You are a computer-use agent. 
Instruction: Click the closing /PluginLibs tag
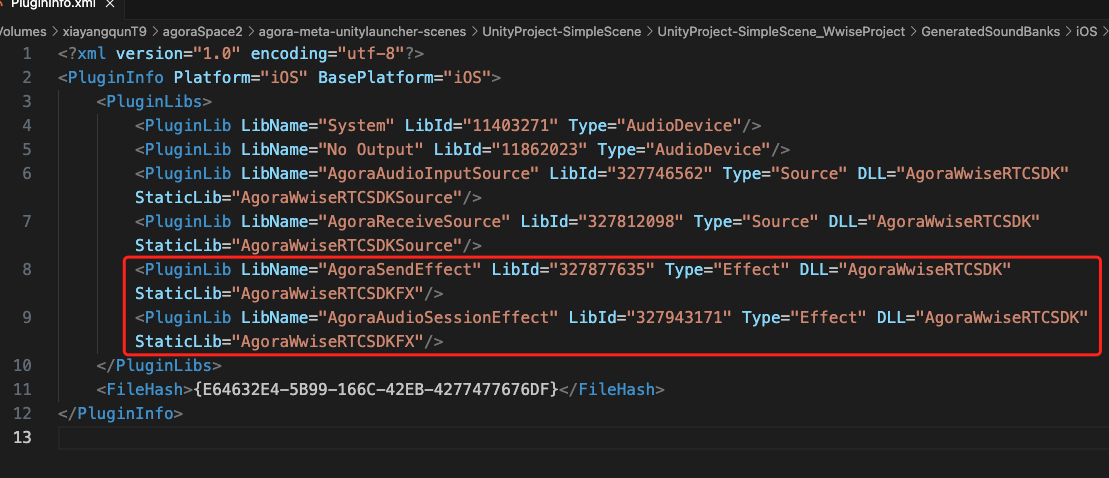pos(159,366)
